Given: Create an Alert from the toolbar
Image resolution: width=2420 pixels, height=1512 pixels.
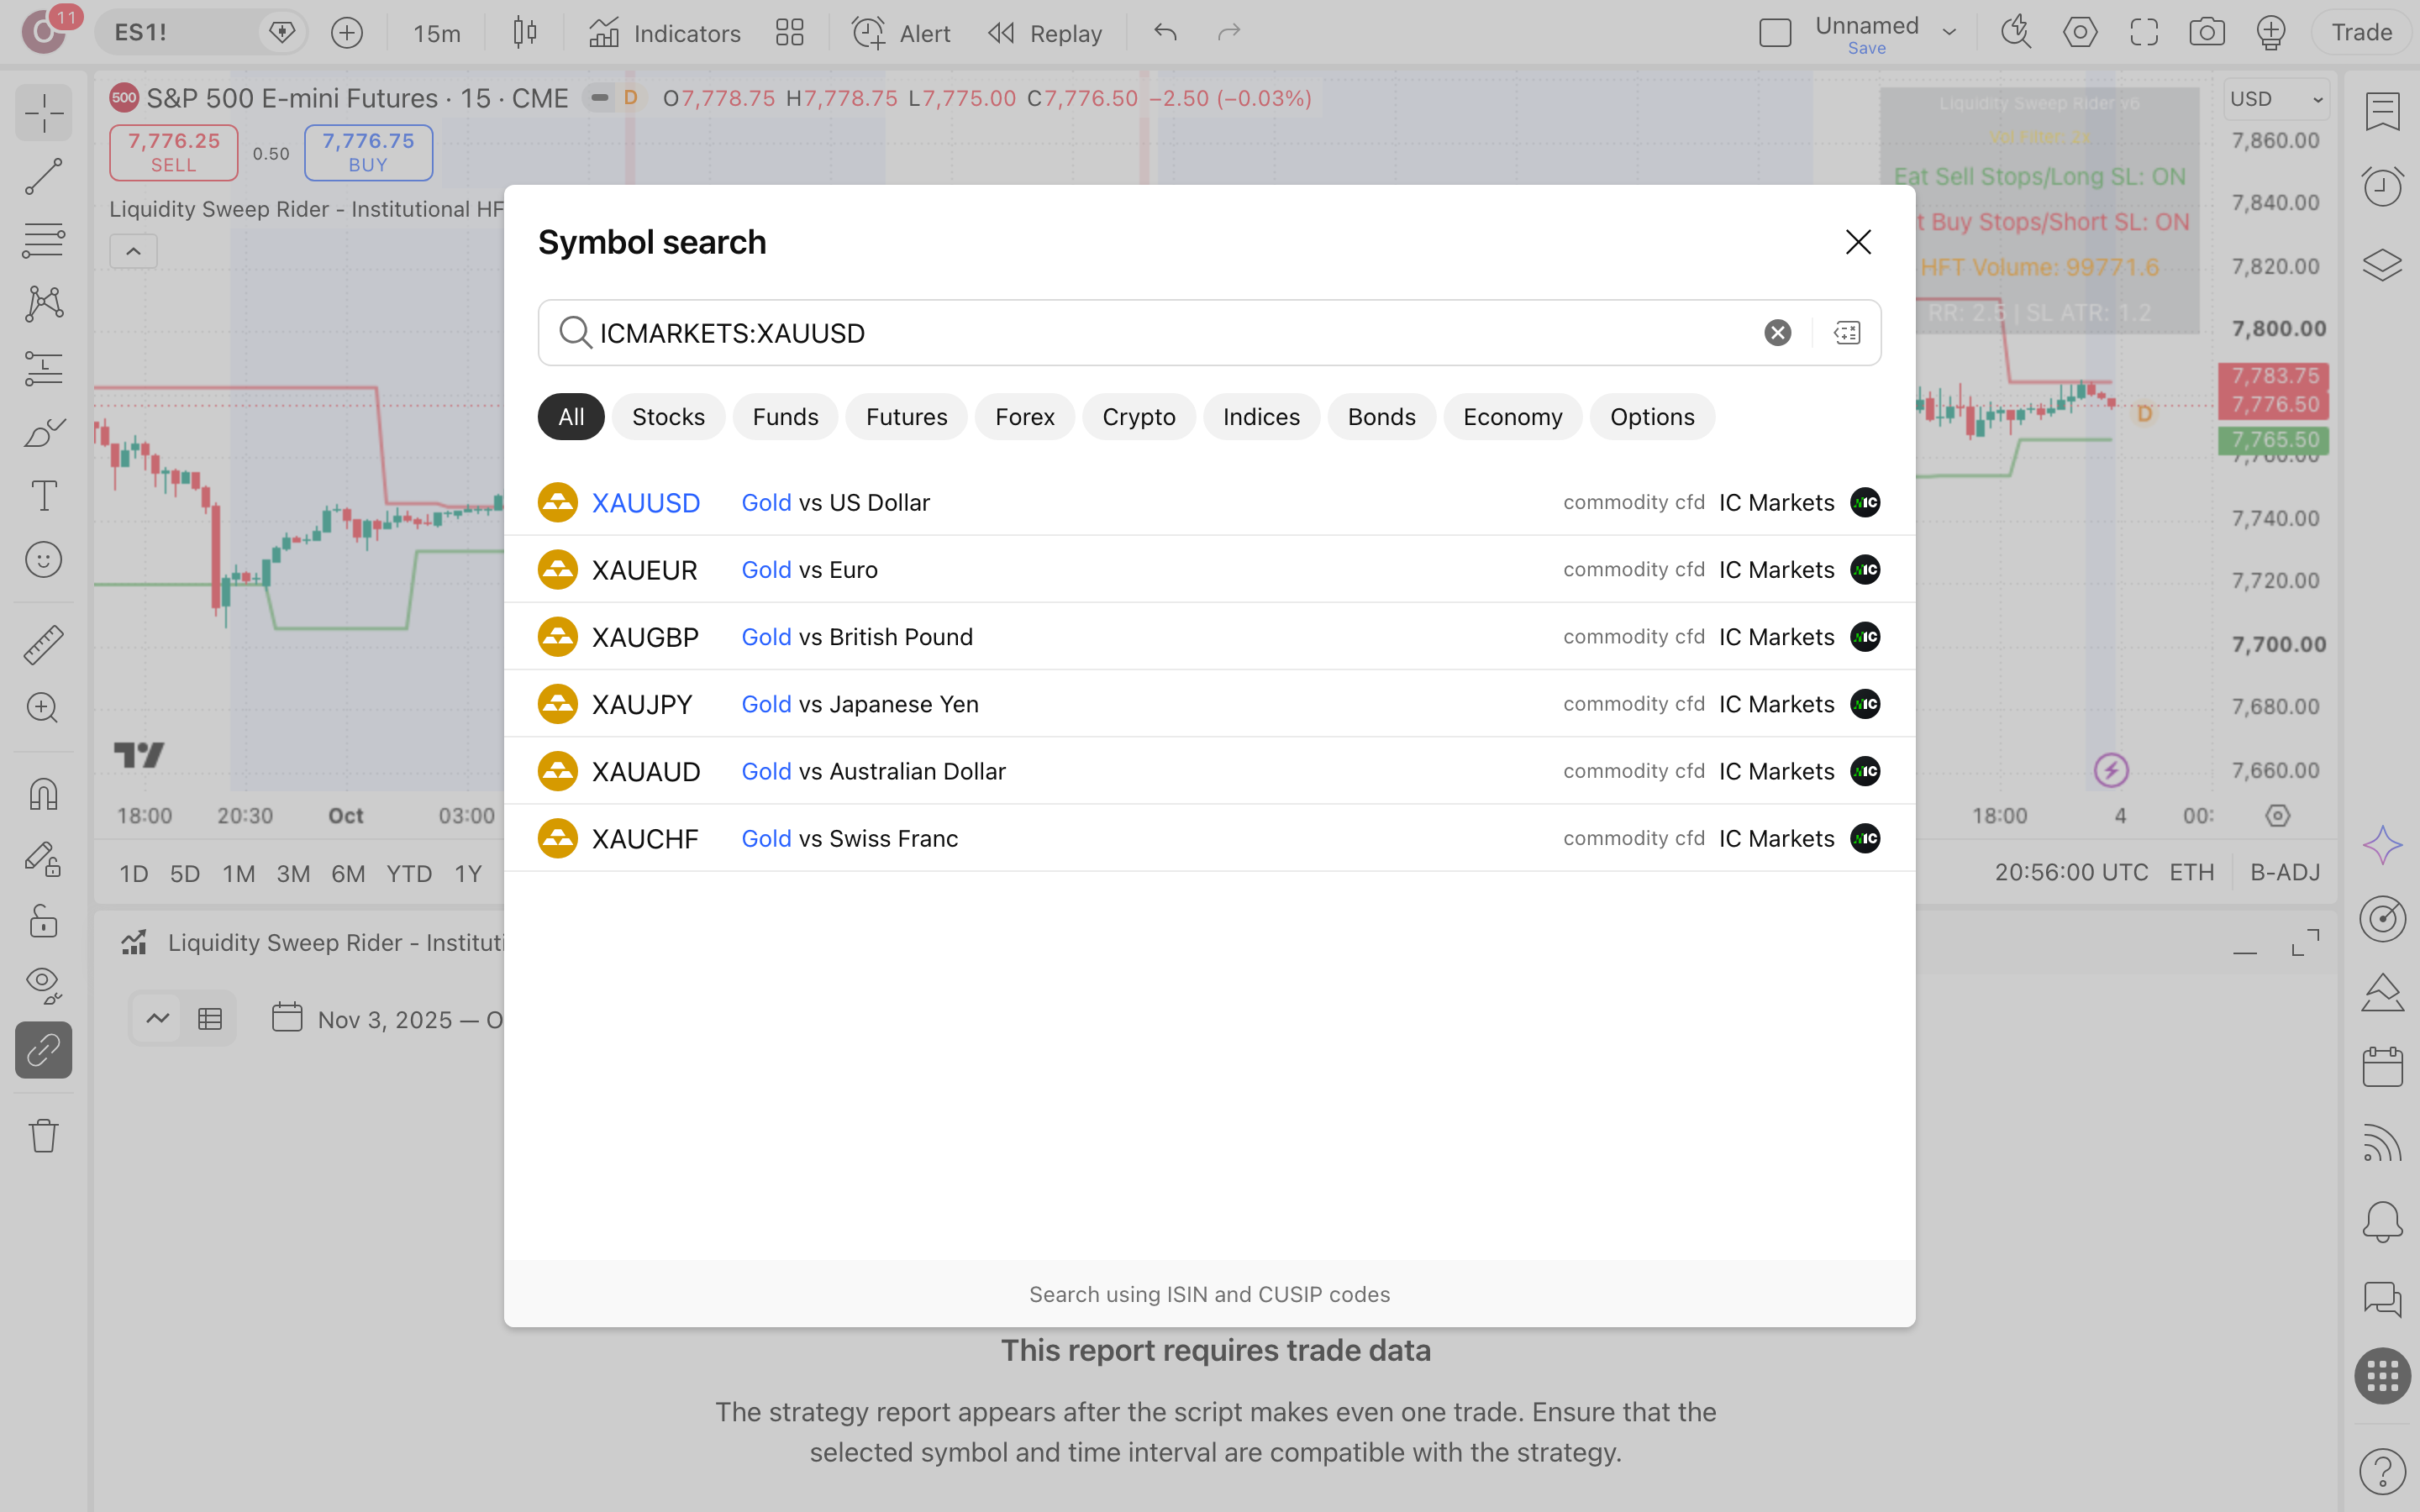Looking at the screenshot, I should 900,33.
